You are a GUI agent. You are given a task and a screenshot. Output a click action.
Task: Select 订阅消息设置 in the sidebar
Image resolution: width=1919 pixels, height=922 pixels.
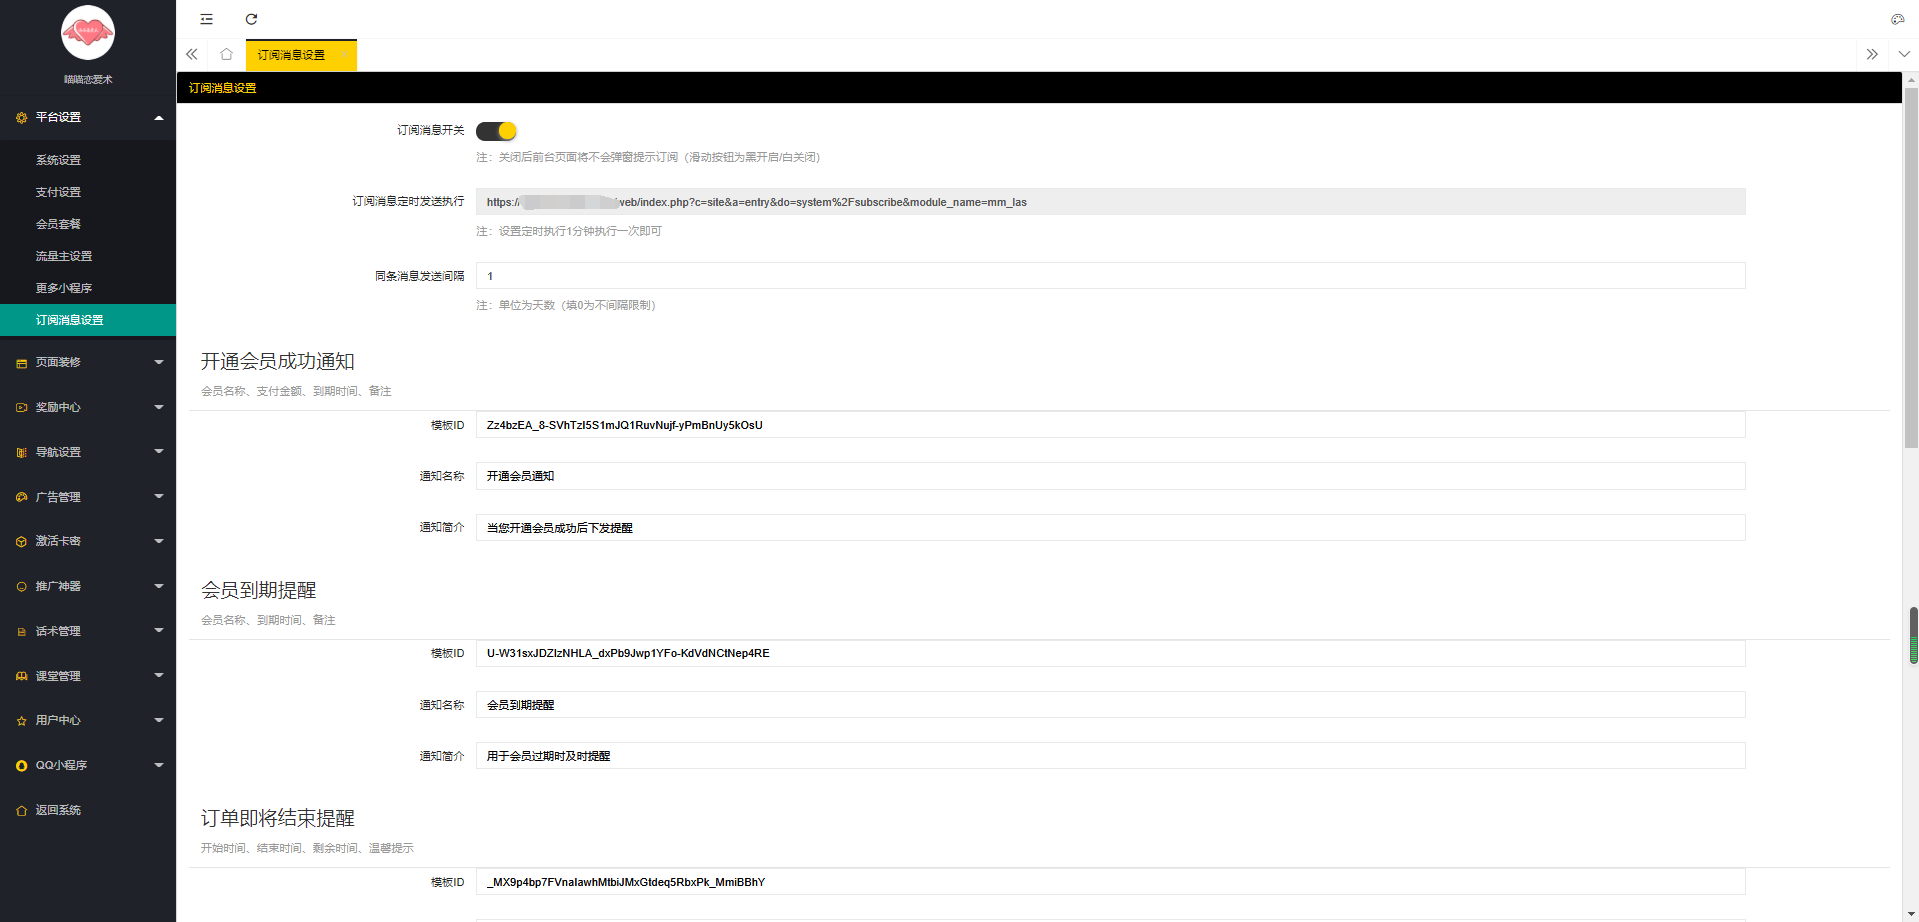coord(88,320)
